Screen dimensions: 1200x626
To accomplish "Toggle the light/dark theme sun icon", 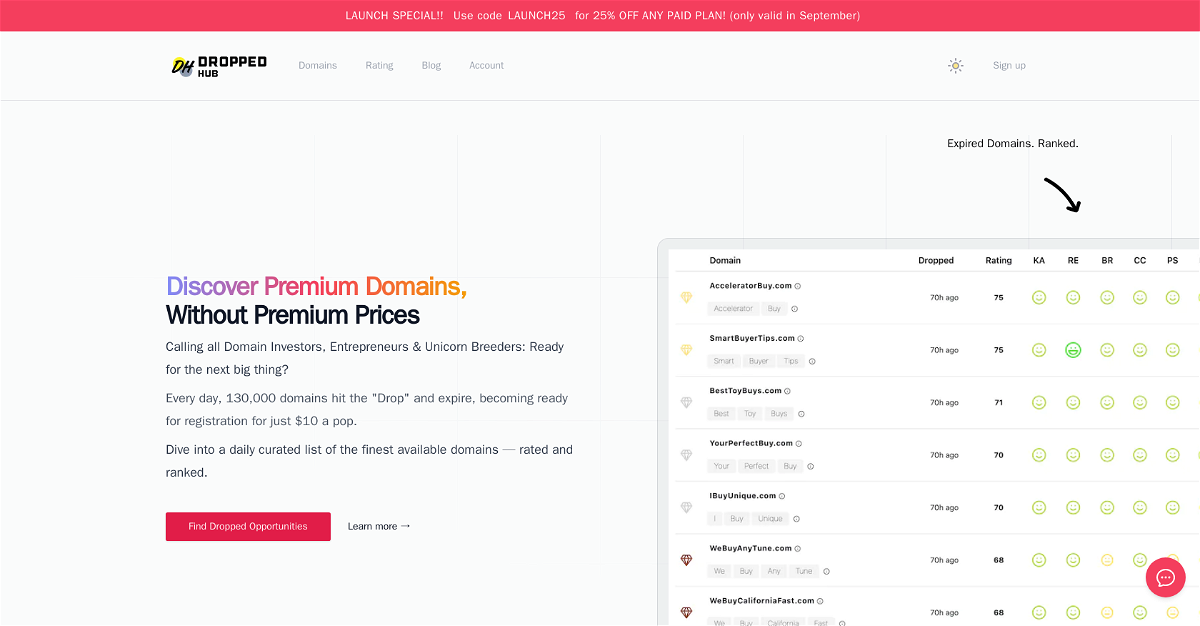I will coord(956,66).
